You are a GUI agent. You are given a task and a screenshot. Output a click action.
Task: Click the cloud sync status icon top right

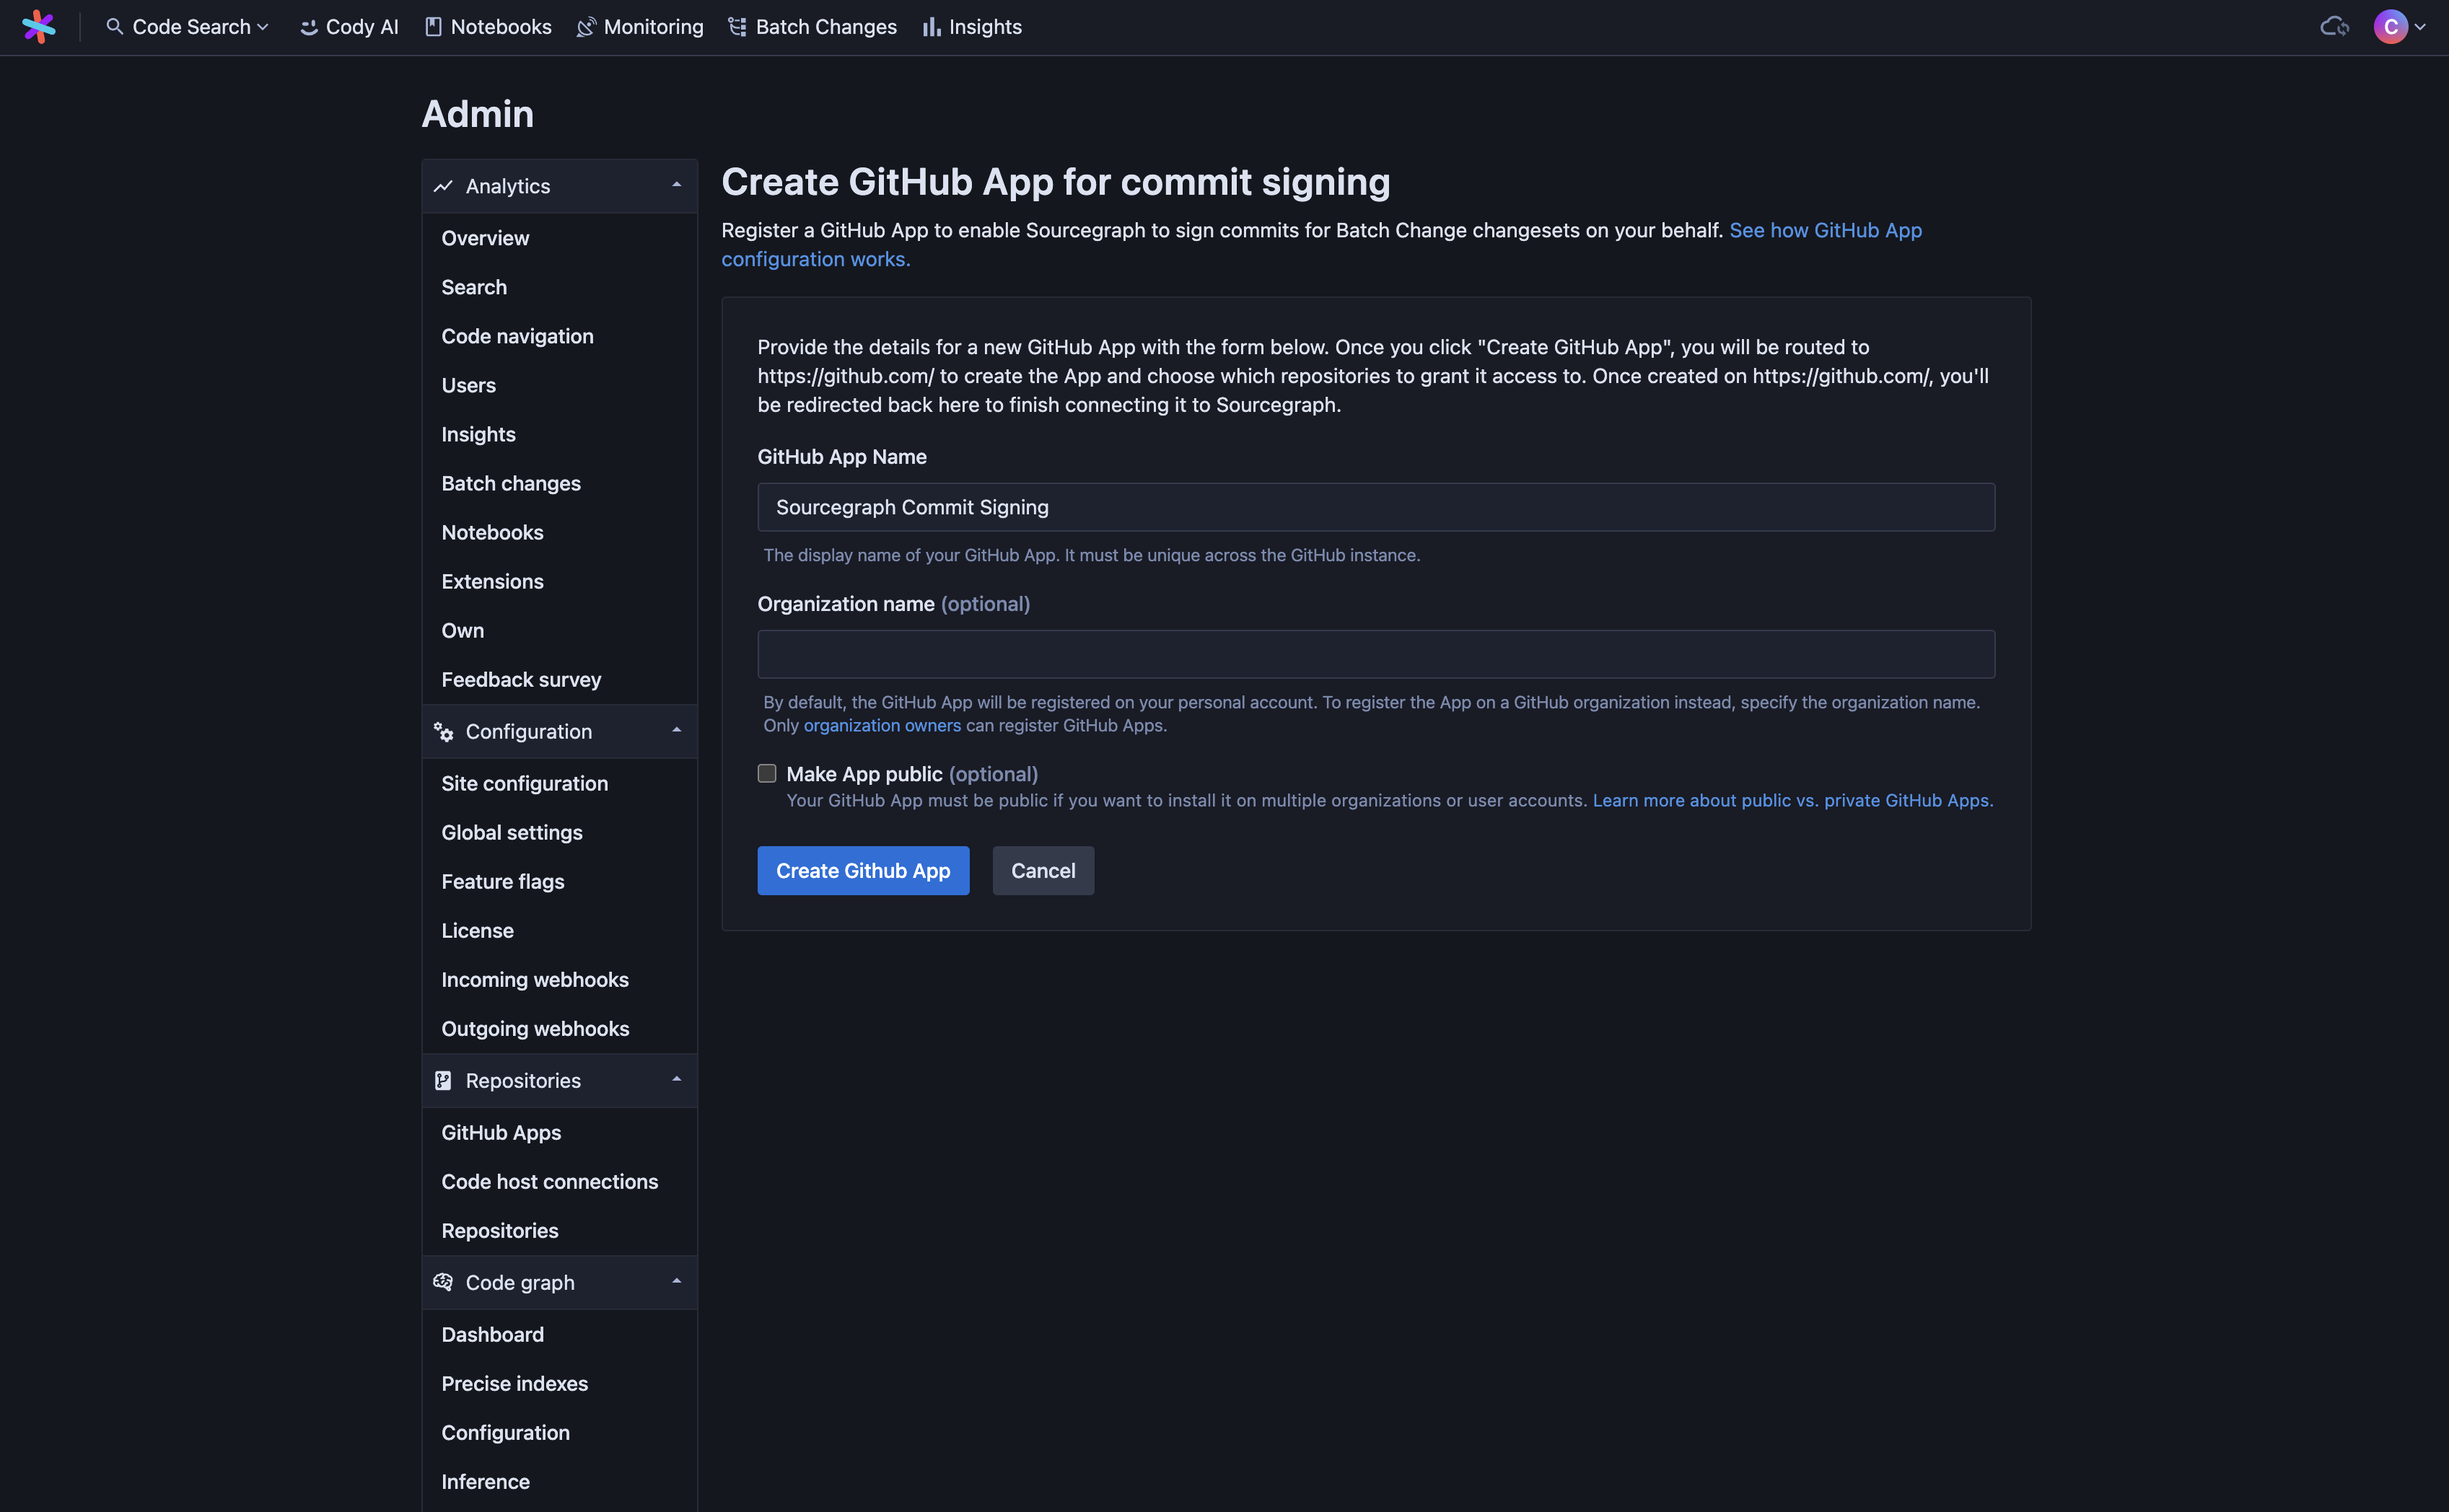click(2335, 26)
